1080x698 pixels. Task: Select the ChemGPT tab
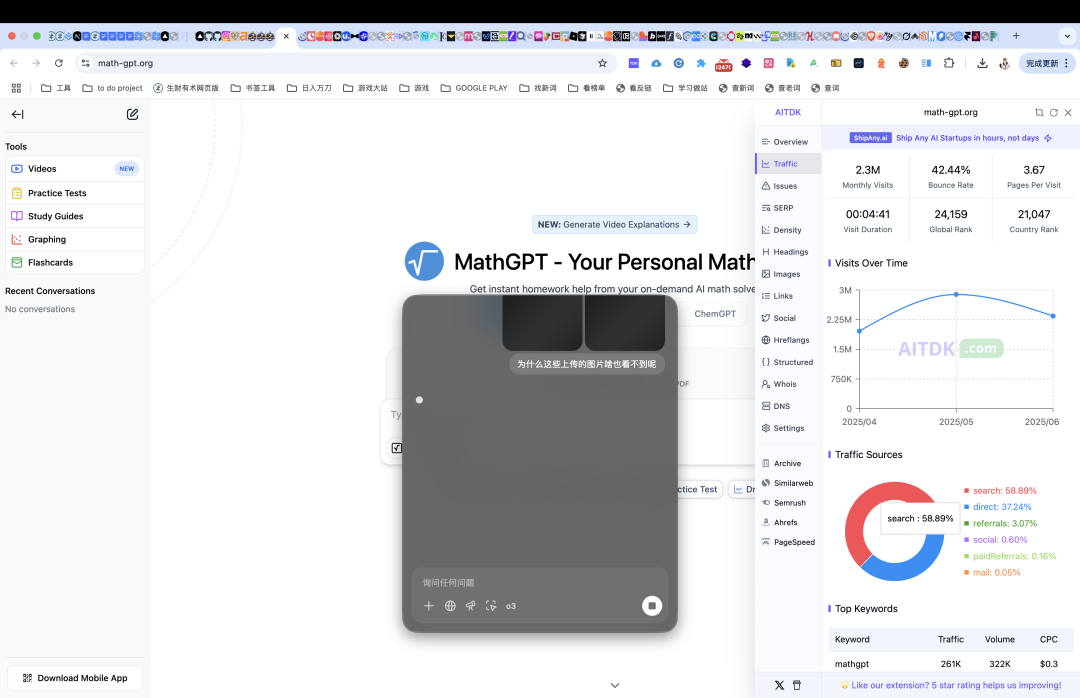[x=715, y=314]
